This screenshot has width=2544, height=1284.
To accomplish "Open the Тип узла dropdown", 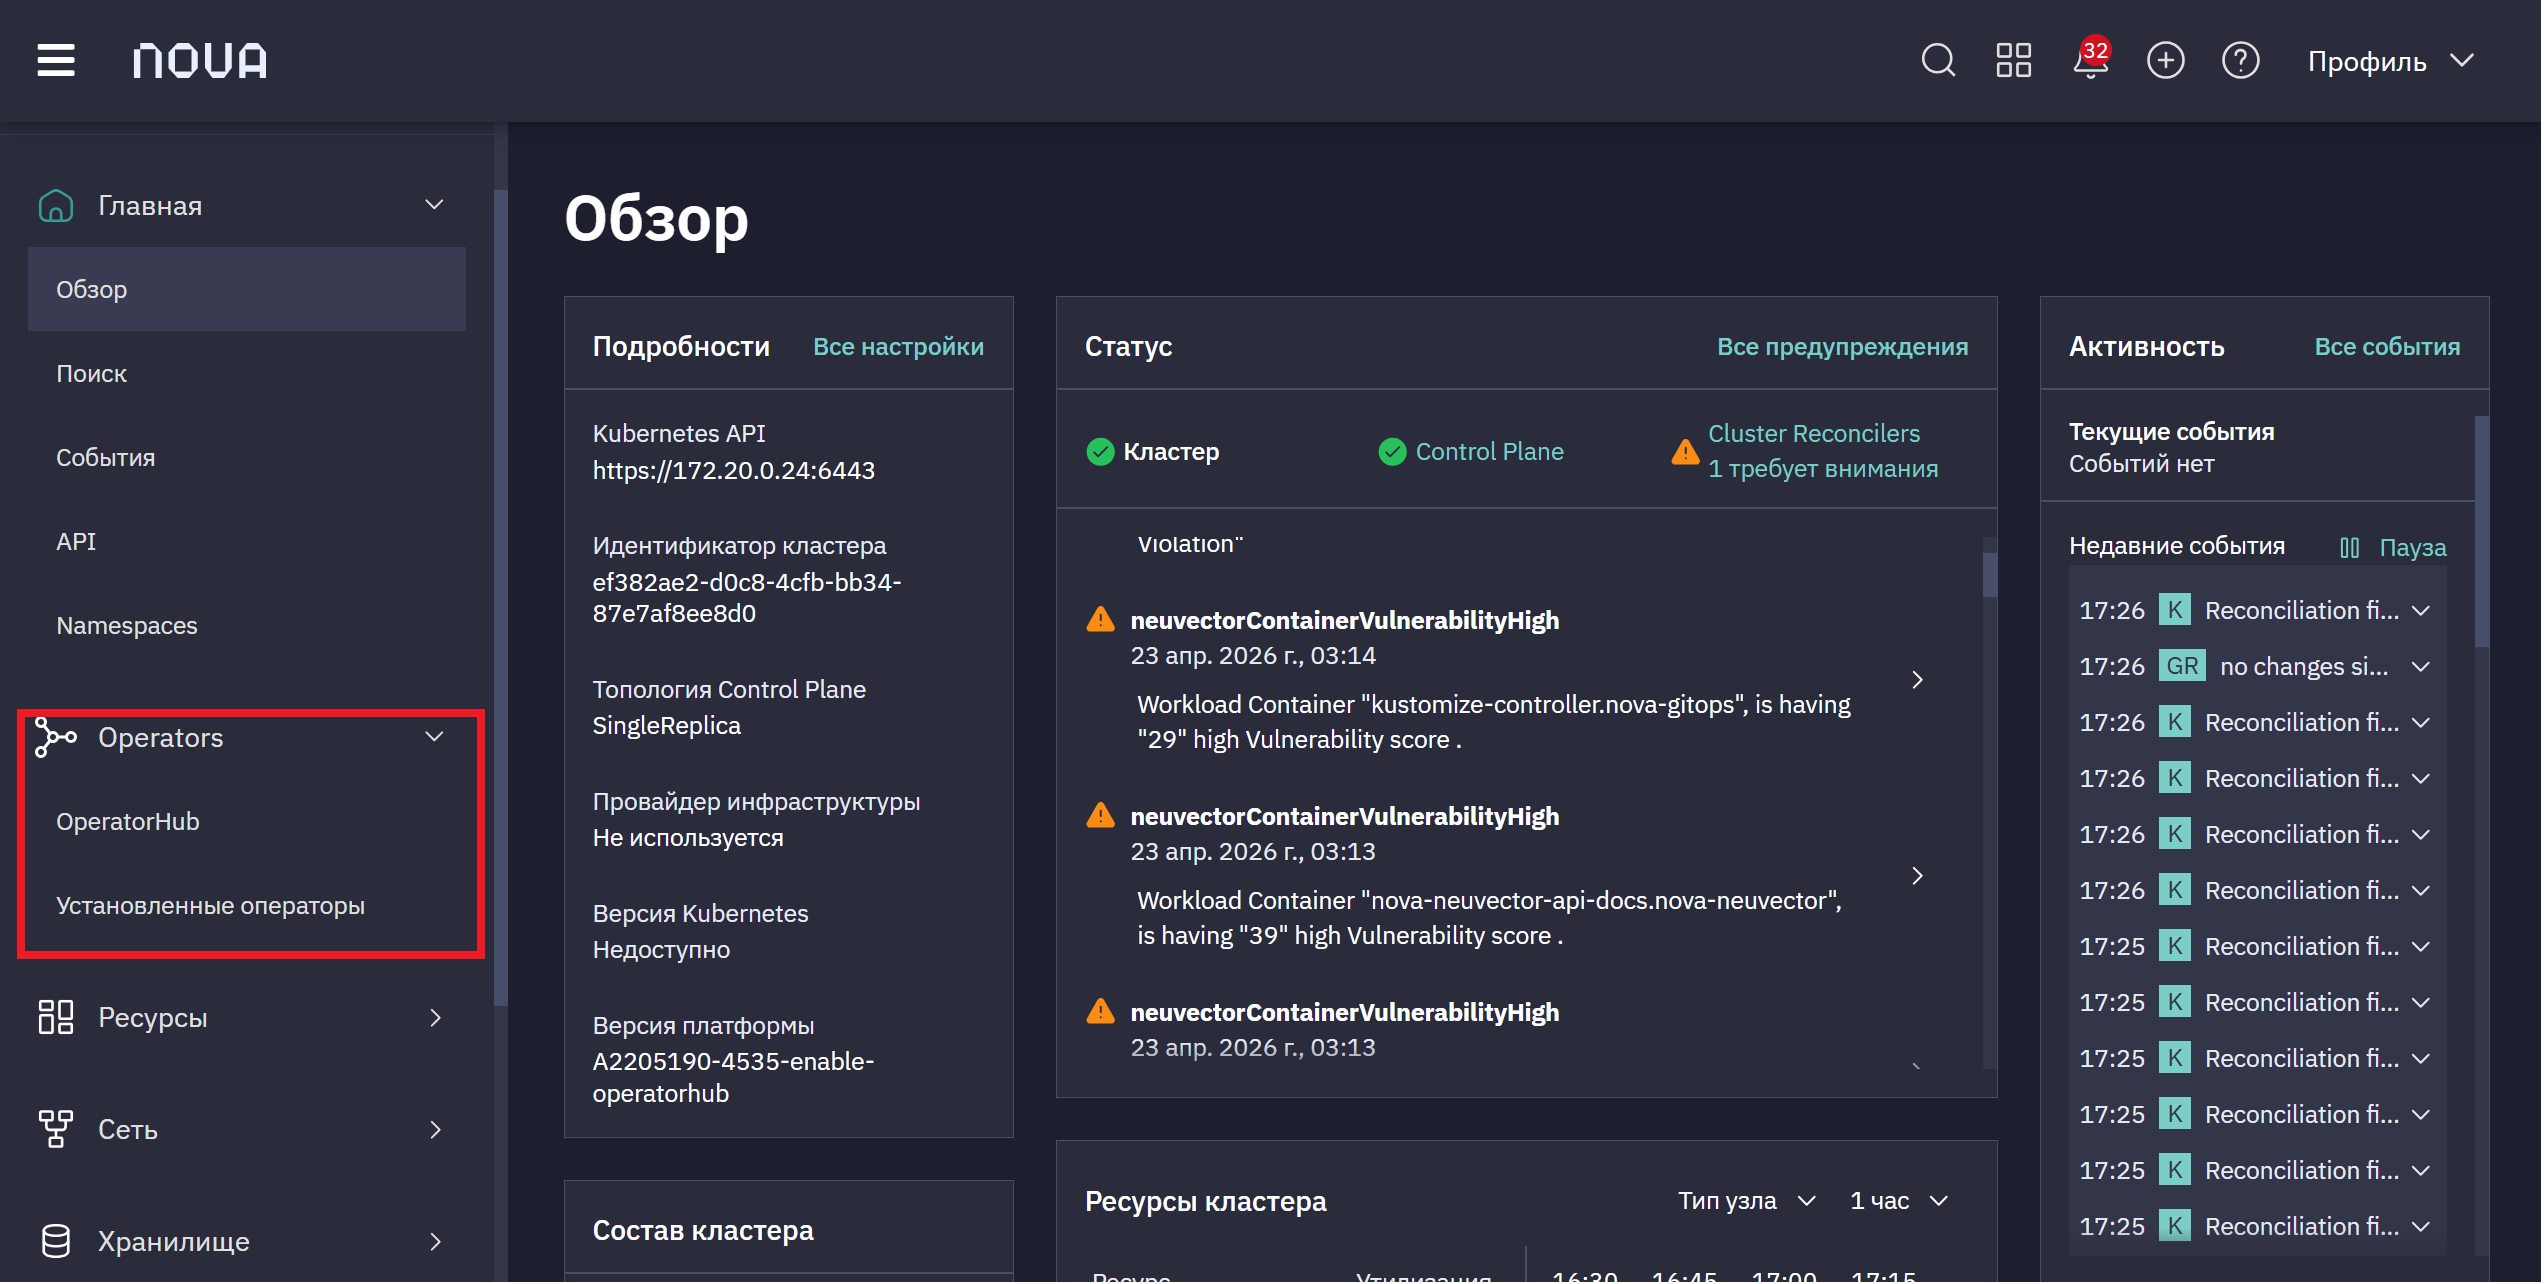I will click(1746, 1201).
